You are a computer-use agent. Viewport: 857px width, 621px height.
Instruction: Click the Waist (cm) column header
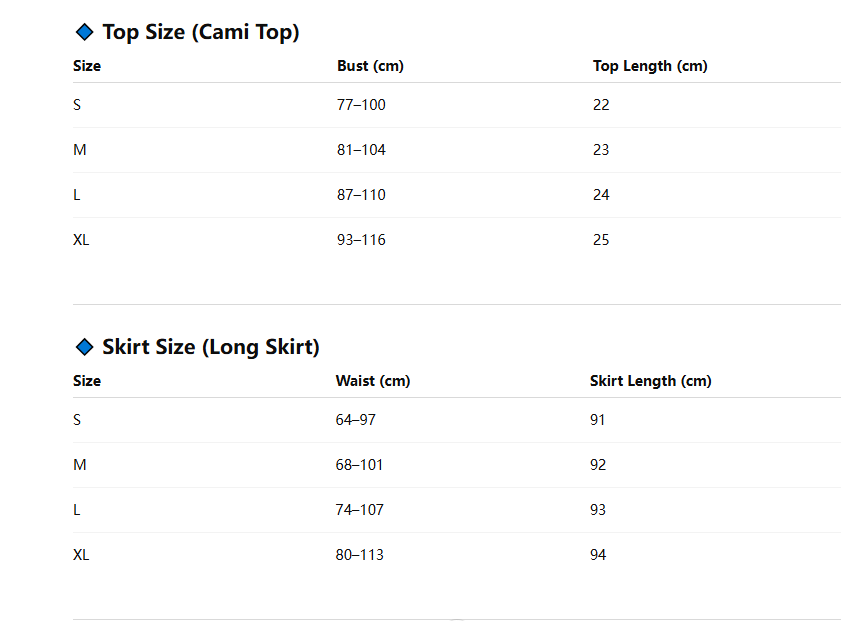coord(373,380)
